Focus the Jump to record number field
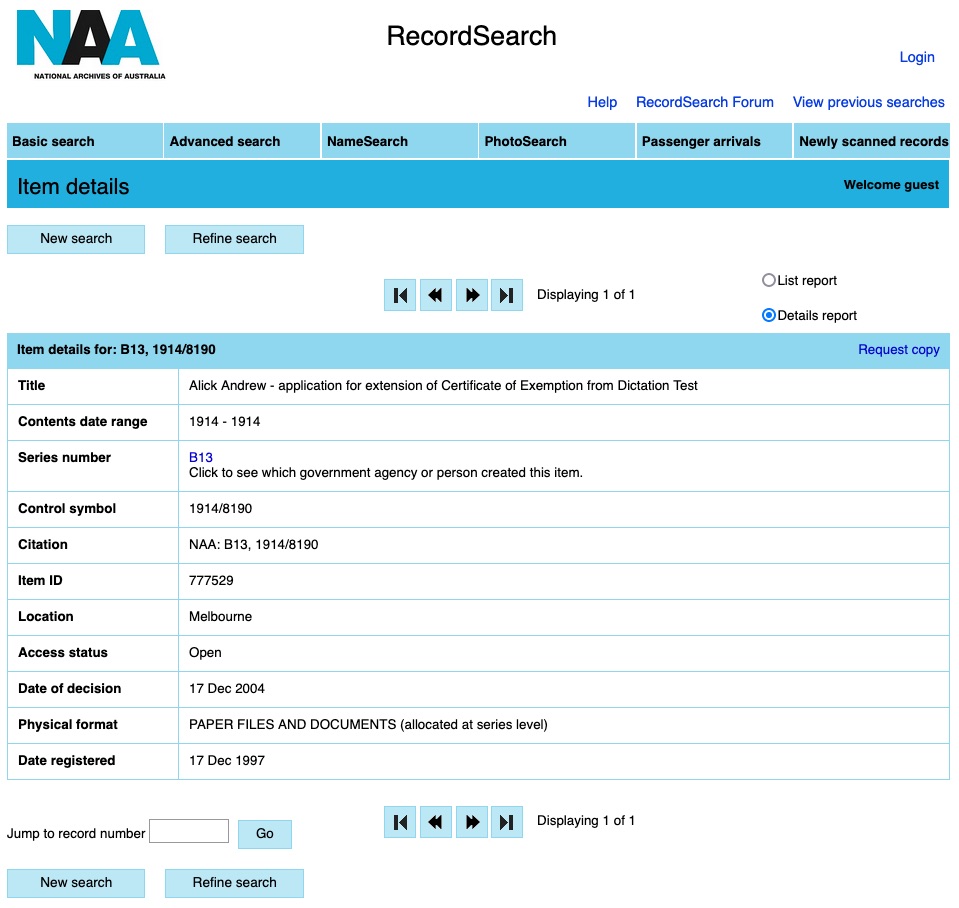Image resolution: width=959 pixels, height=908 pixels. tap(189, 831)
